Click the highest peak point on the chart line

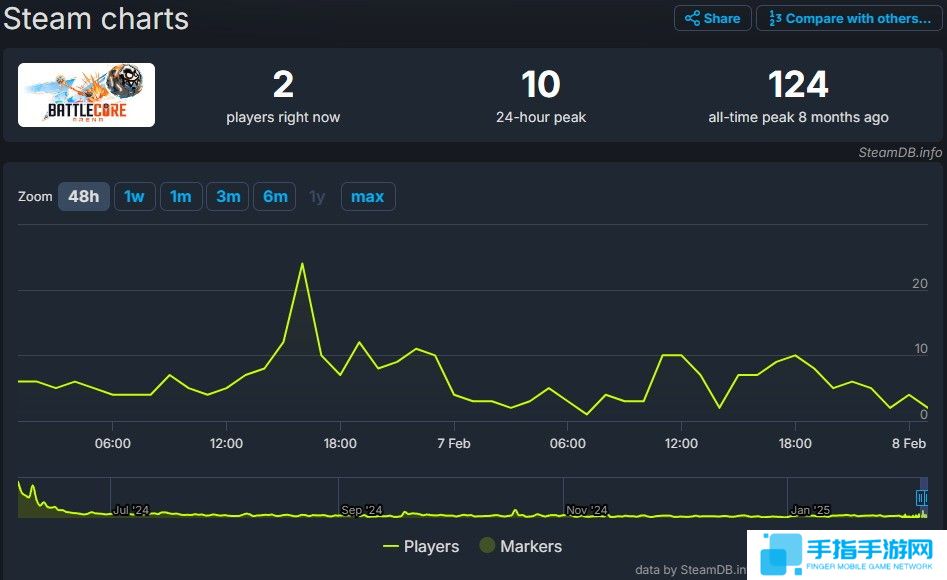click(x=301, y=264)
